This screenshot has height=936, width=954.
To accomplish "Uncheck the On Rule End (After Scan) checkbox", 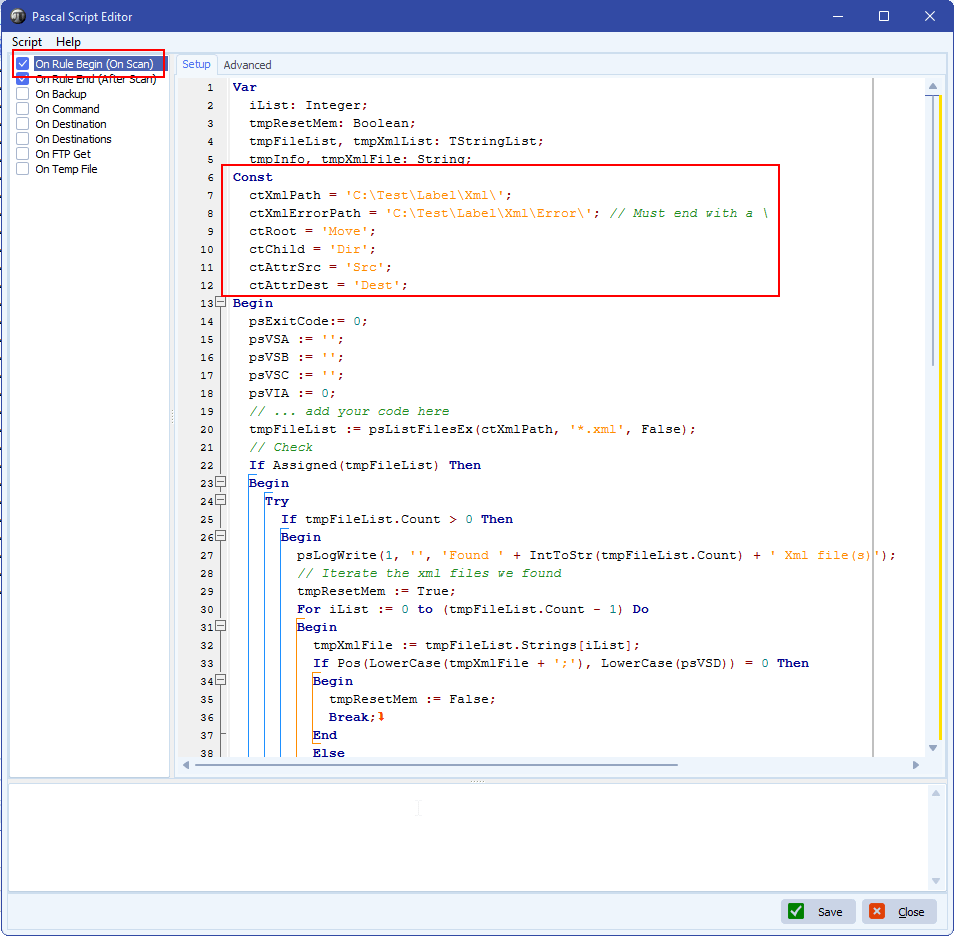I will tap(23, 79).
